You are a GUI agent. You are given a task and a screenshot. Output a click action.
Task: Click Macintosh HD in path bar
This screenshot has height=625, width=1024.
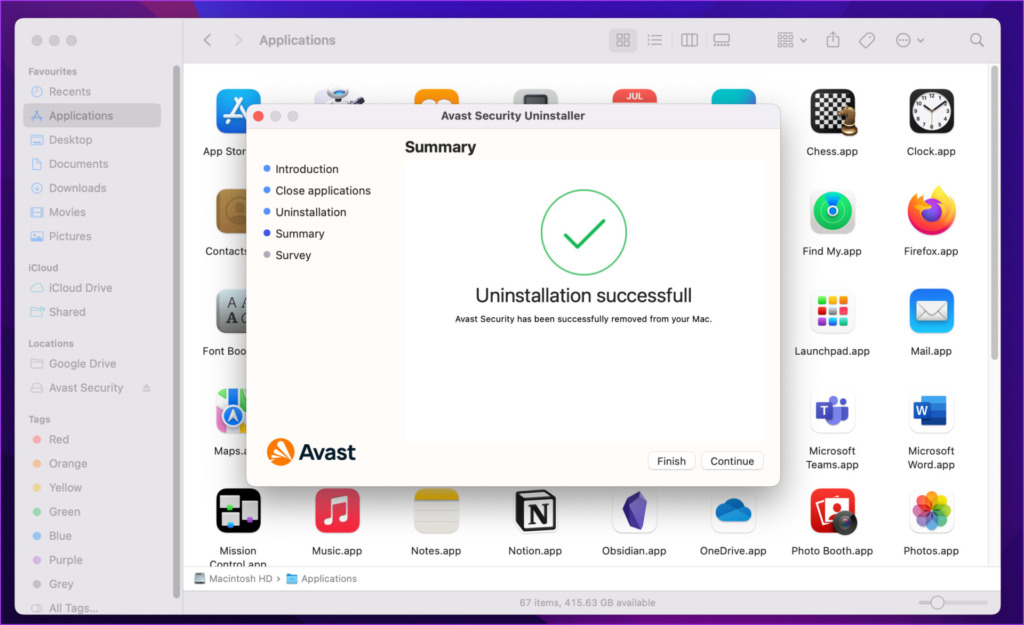pyautogui.click(x=234, y=579)
